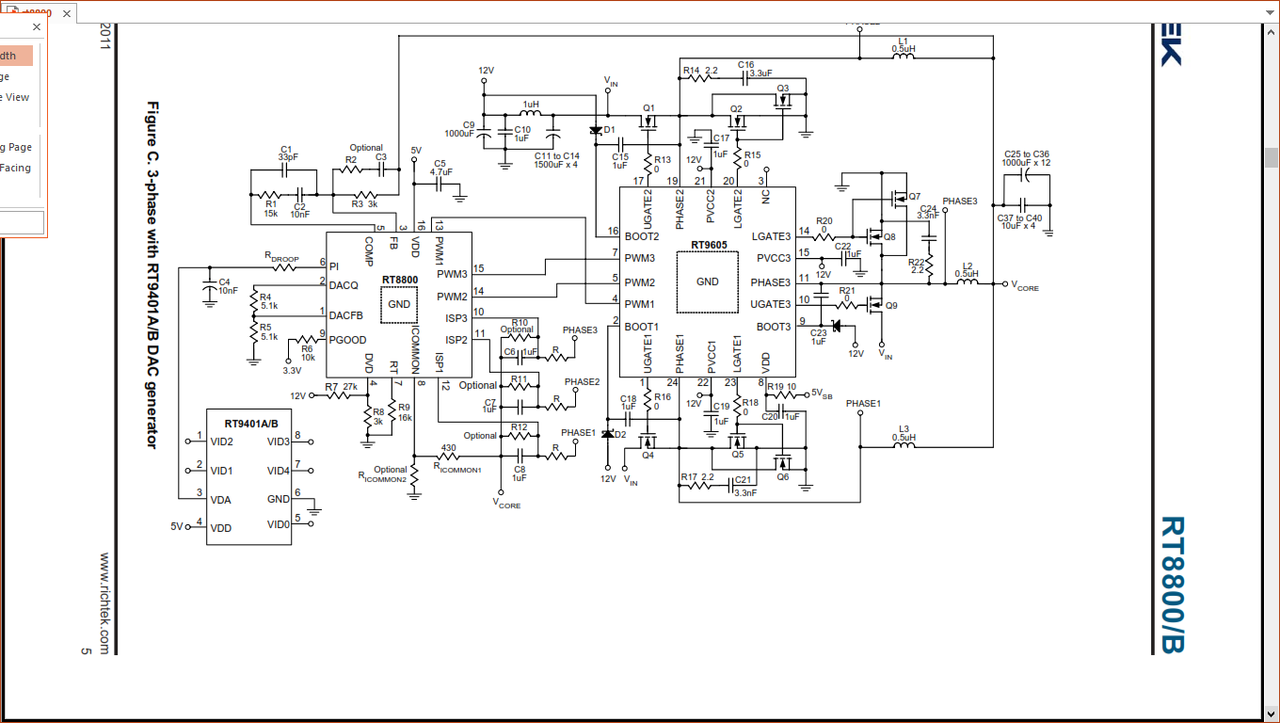Click the PVCC3 pin label

pos(773,259)
